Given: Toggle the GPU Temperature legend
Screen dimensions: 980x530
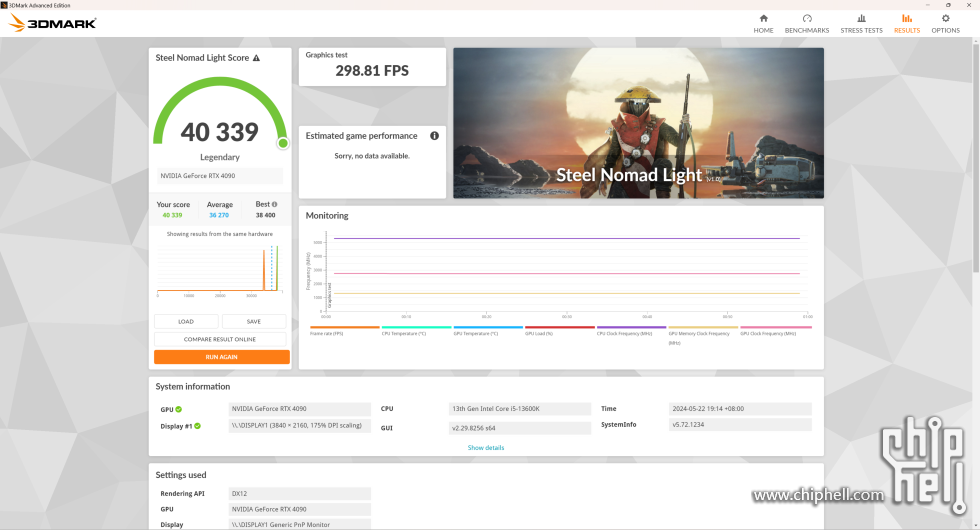Looking at the screenshot, I should coord(488,331).
